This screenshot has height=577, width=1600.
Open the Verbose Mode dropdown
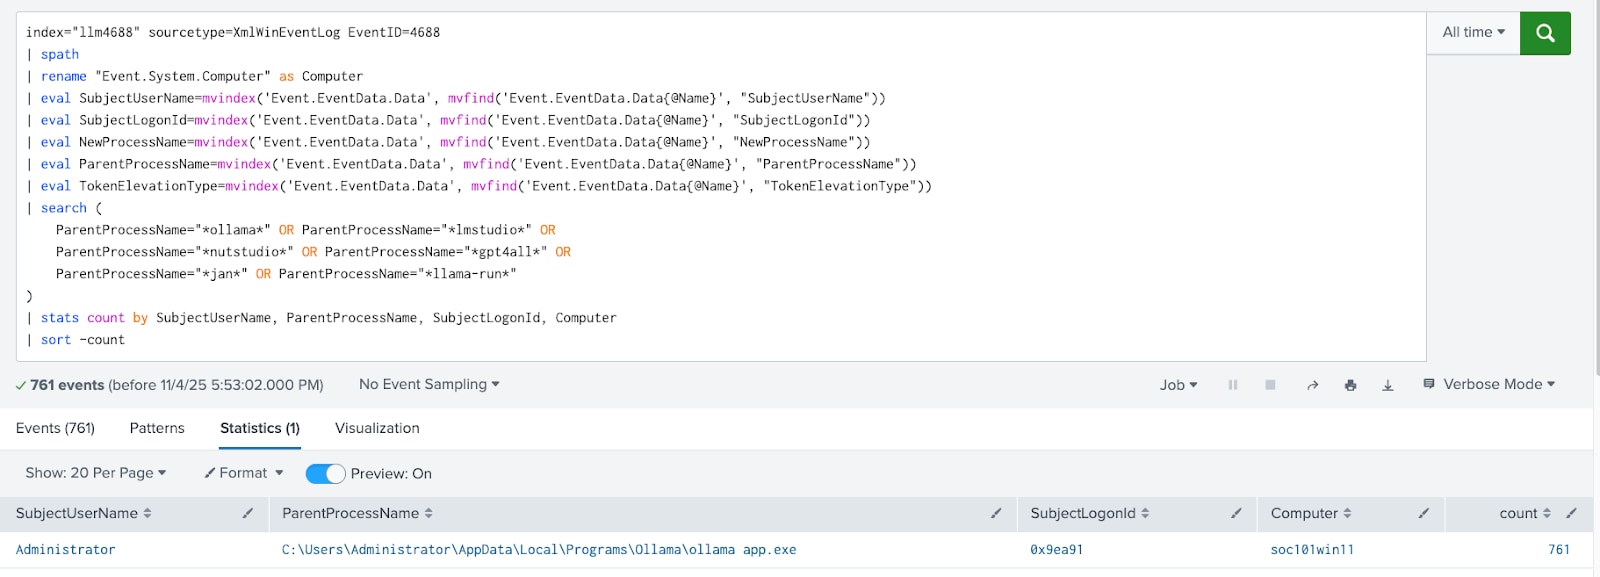(x=1490, y=385)
